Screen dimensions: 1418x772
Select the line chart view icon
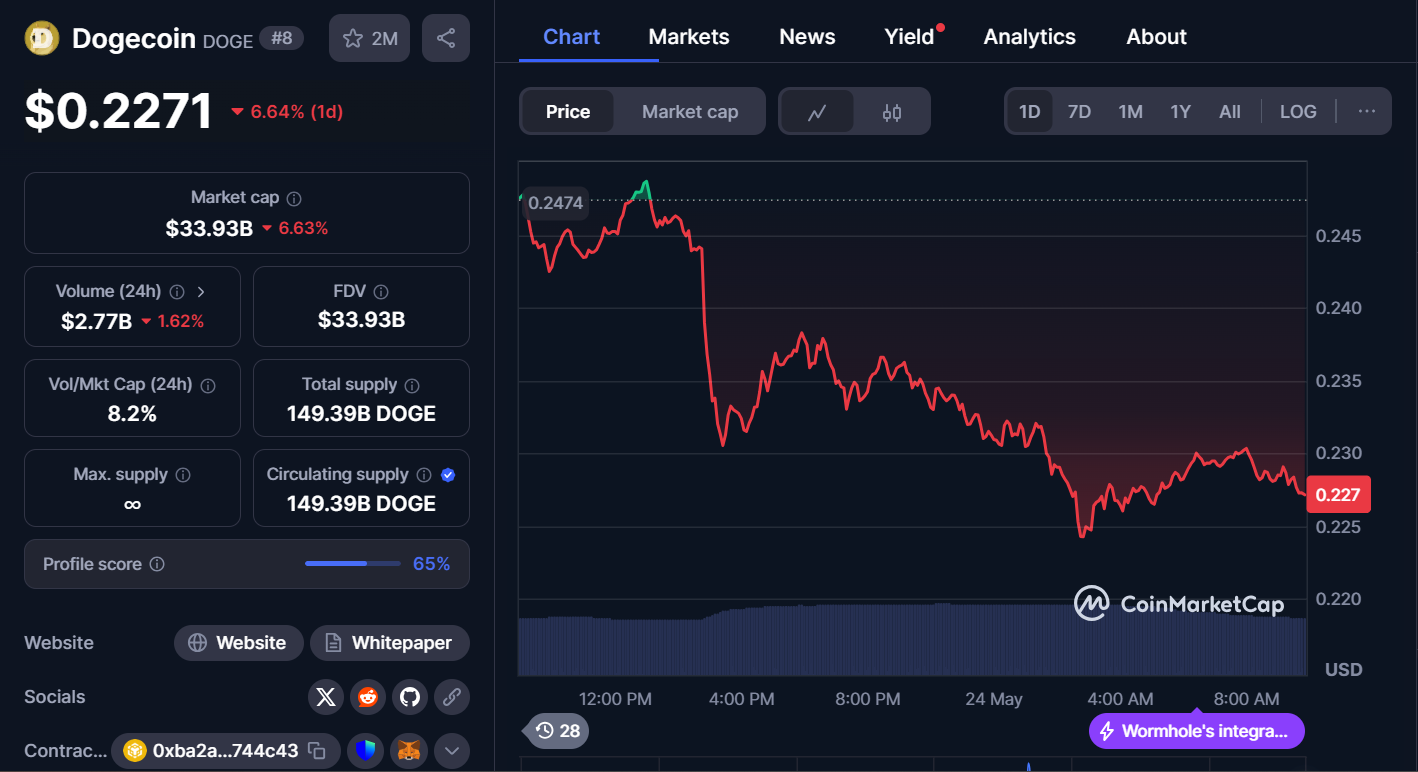click(817, 112)
